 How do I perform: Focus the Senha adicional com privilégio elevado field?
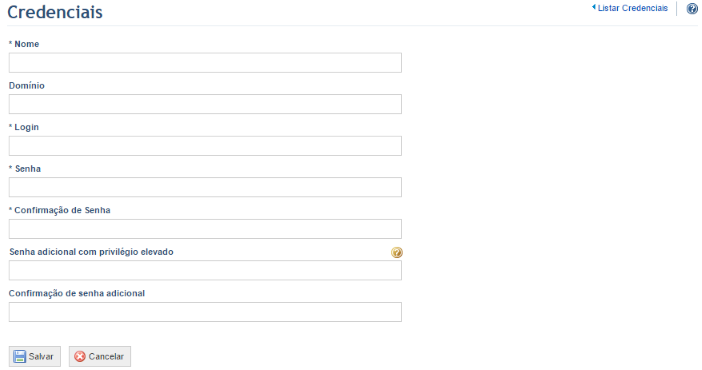pos(205,271)
